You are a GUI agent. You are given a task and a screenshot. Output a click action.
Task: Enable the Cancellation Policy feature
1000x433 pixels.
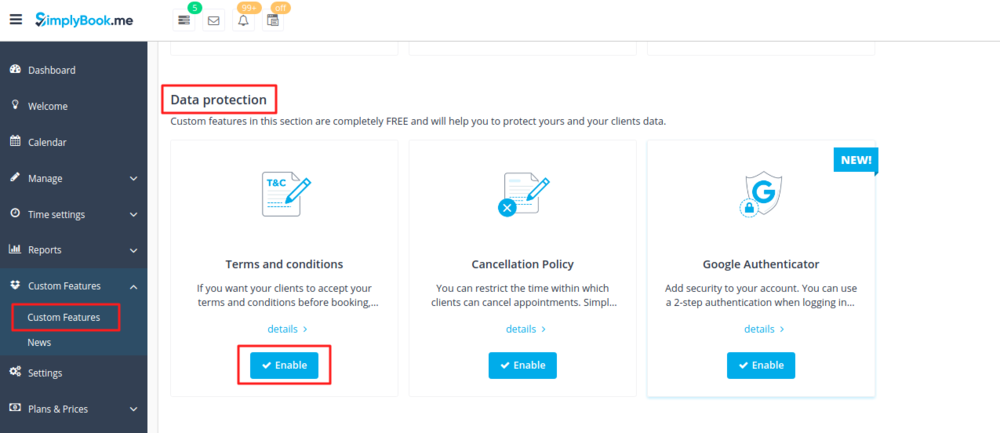522,365
